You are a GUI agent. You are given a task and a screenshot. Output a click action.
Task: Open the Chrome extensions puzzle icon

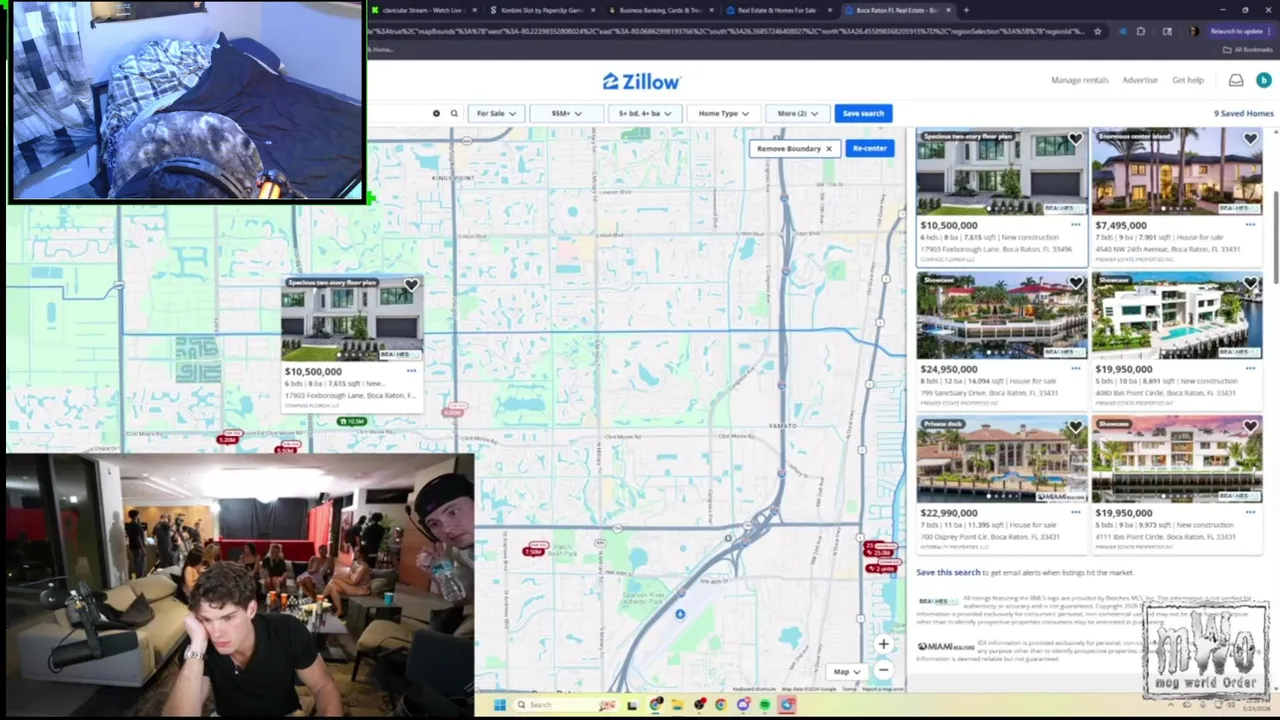(1141, 31)
